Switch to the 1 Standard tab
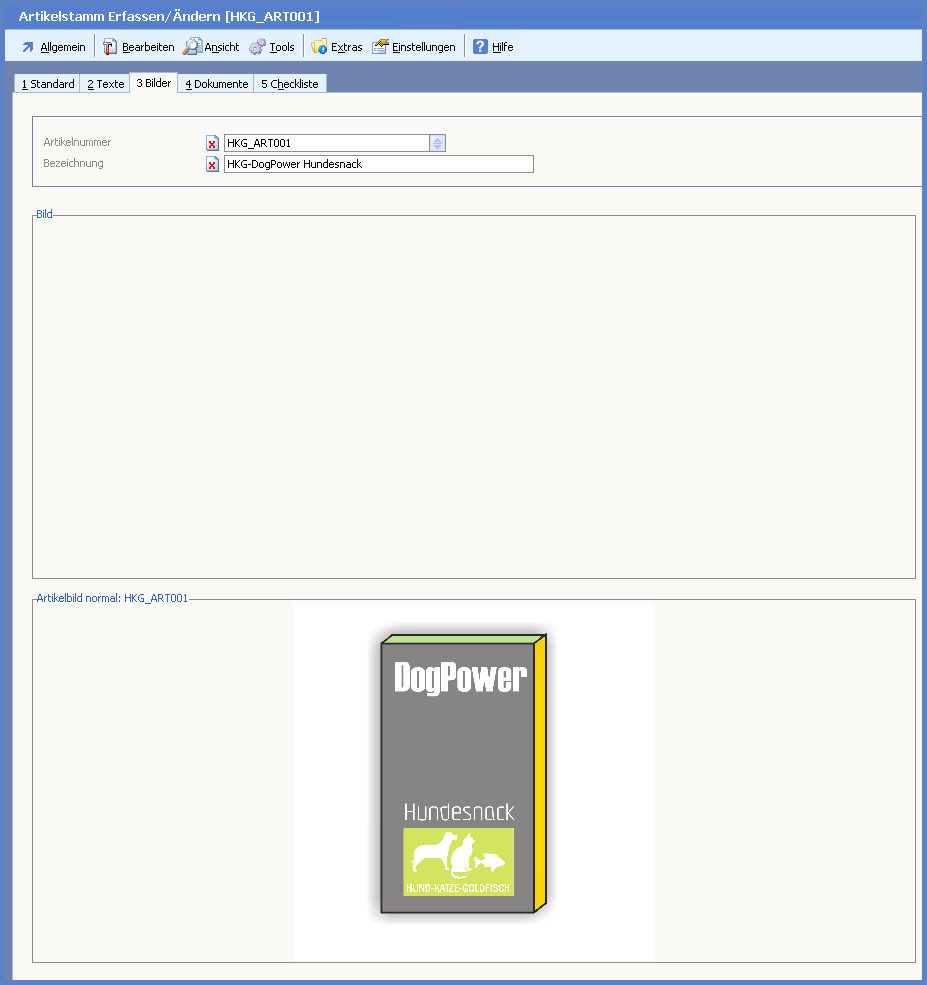This screenshot has width=927, height=985. click(x=48, y=84)
